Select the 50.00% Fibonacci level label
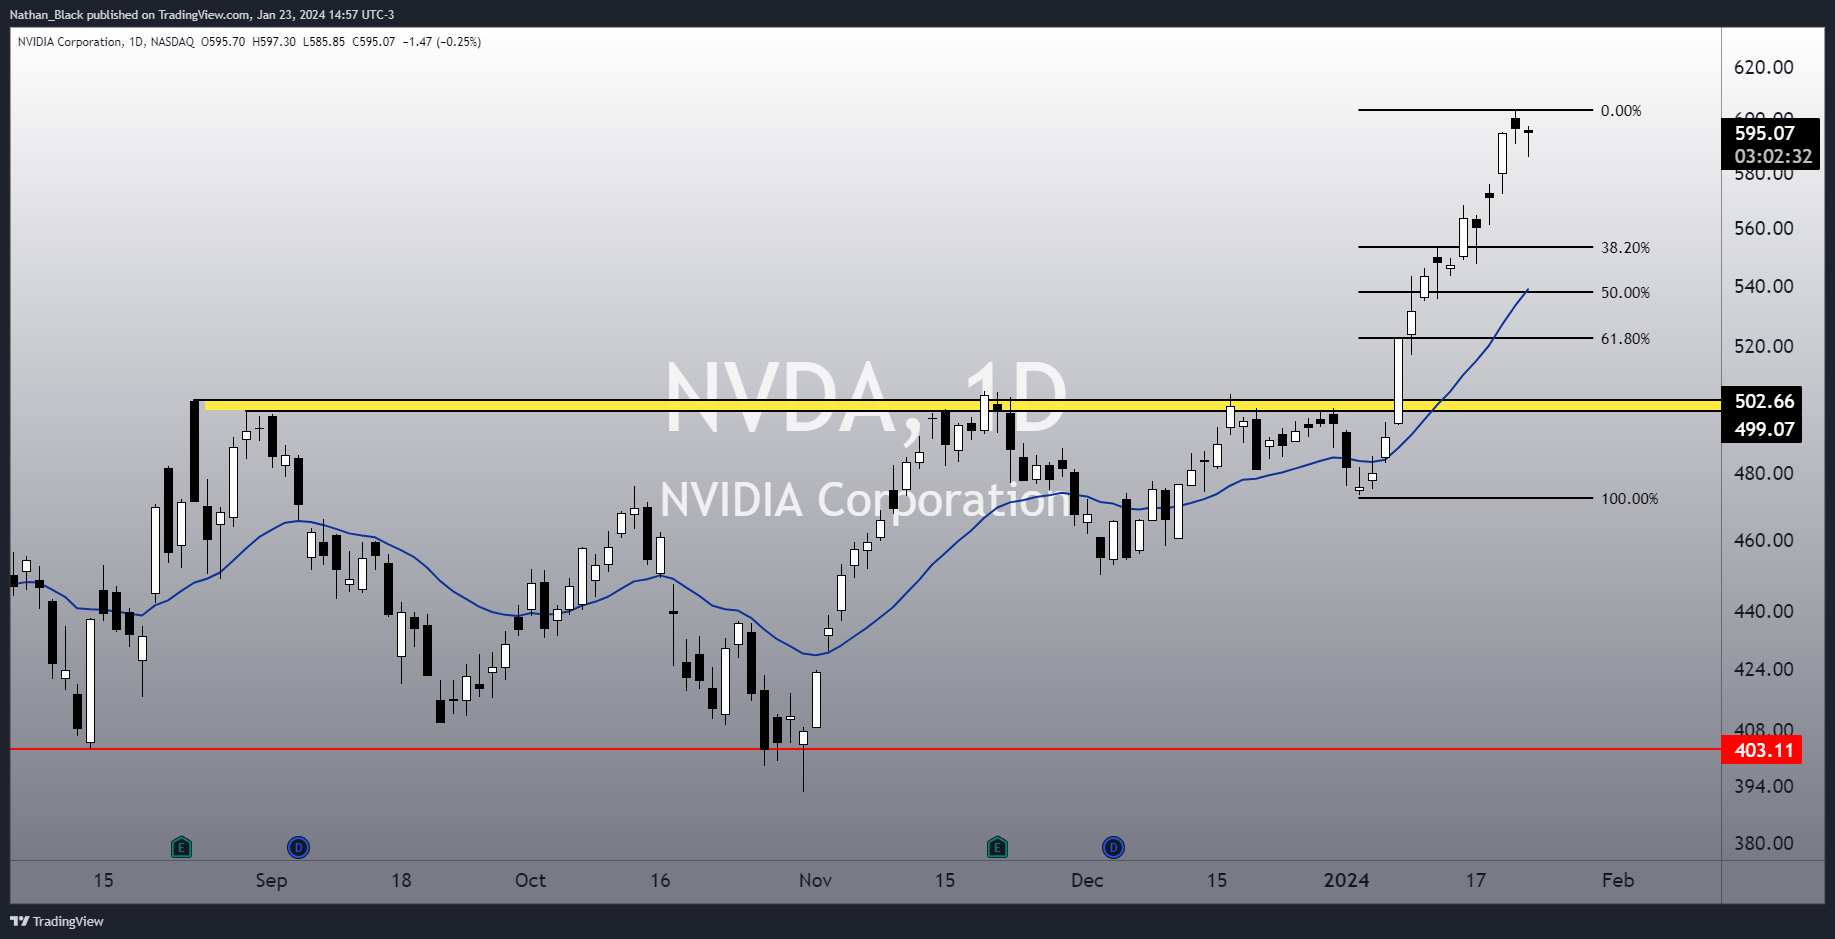Screen dimensions: 1835x939 [1625, 293]
